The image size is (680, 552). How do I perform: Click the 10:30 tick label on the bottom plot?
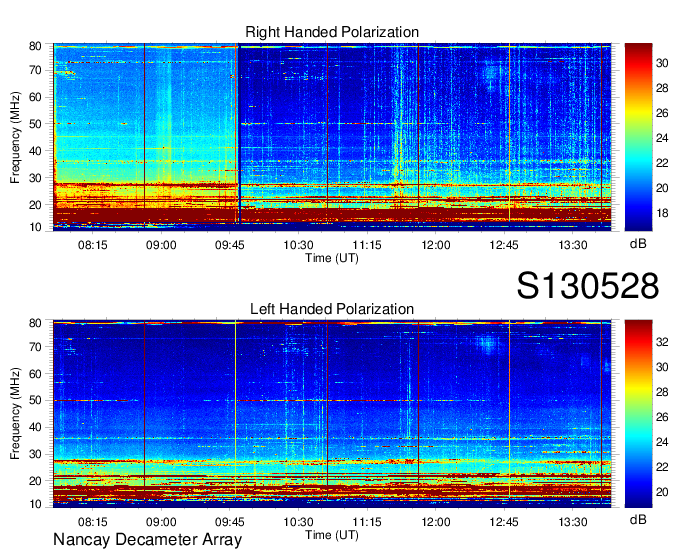point(298,522)
